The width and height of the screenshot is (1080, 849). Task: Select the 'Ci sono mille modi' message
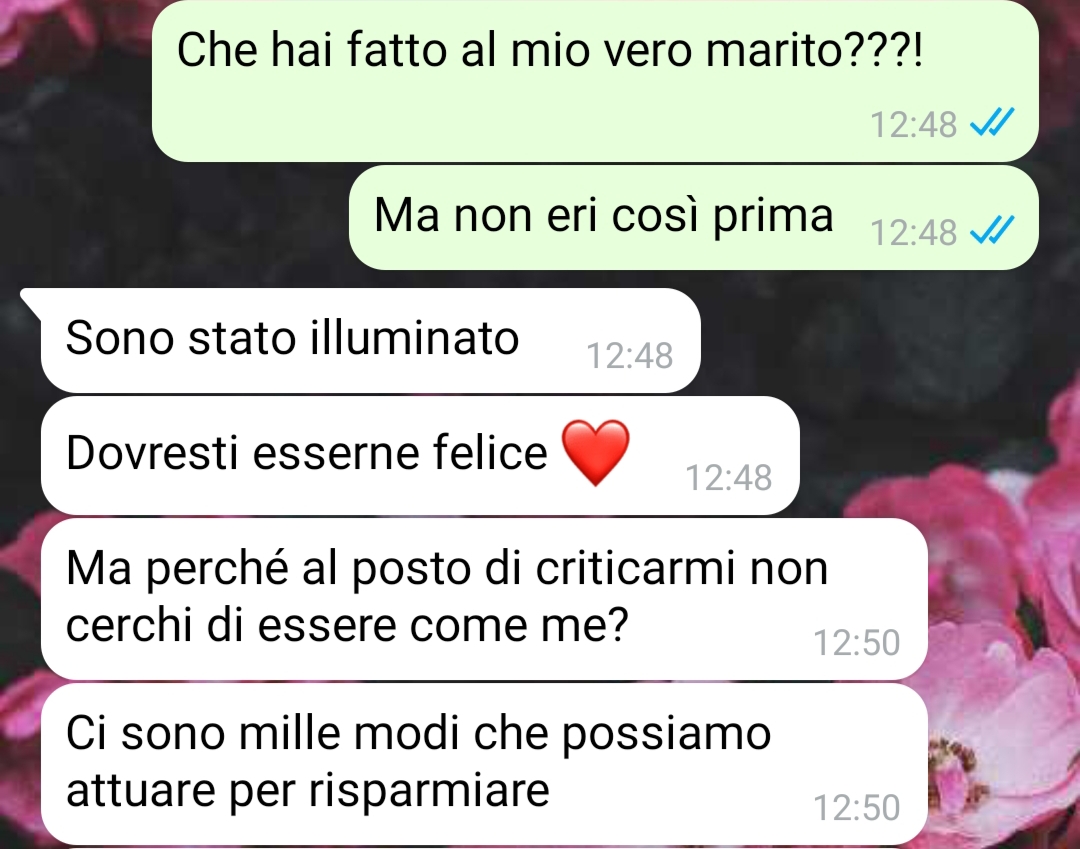[x=484, y=764]
